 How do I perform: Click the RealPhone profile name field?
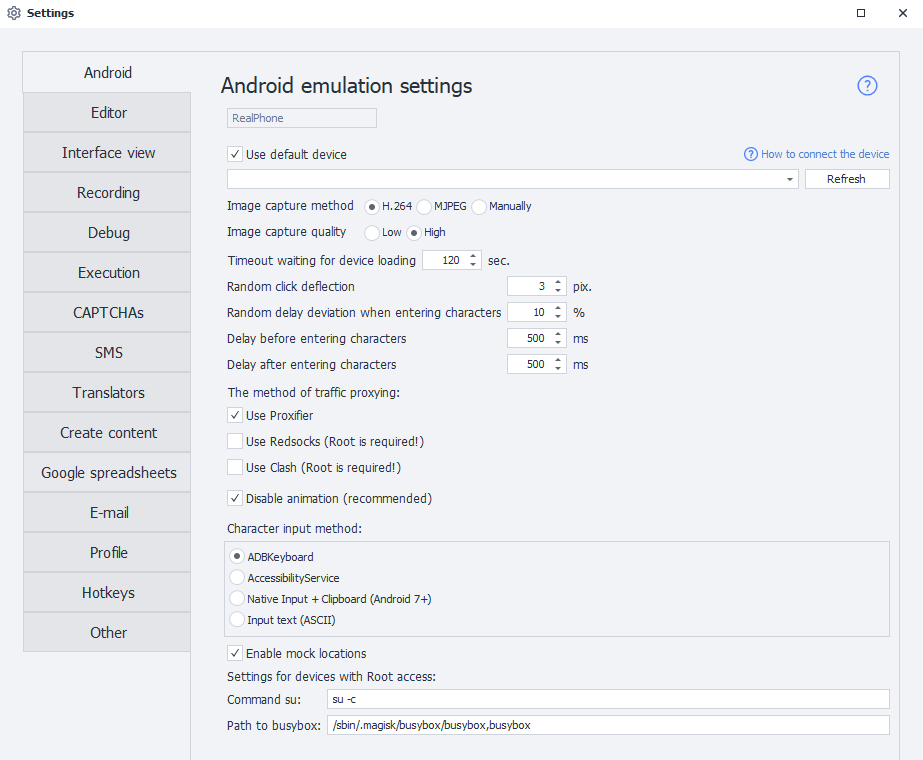[301, 118]
